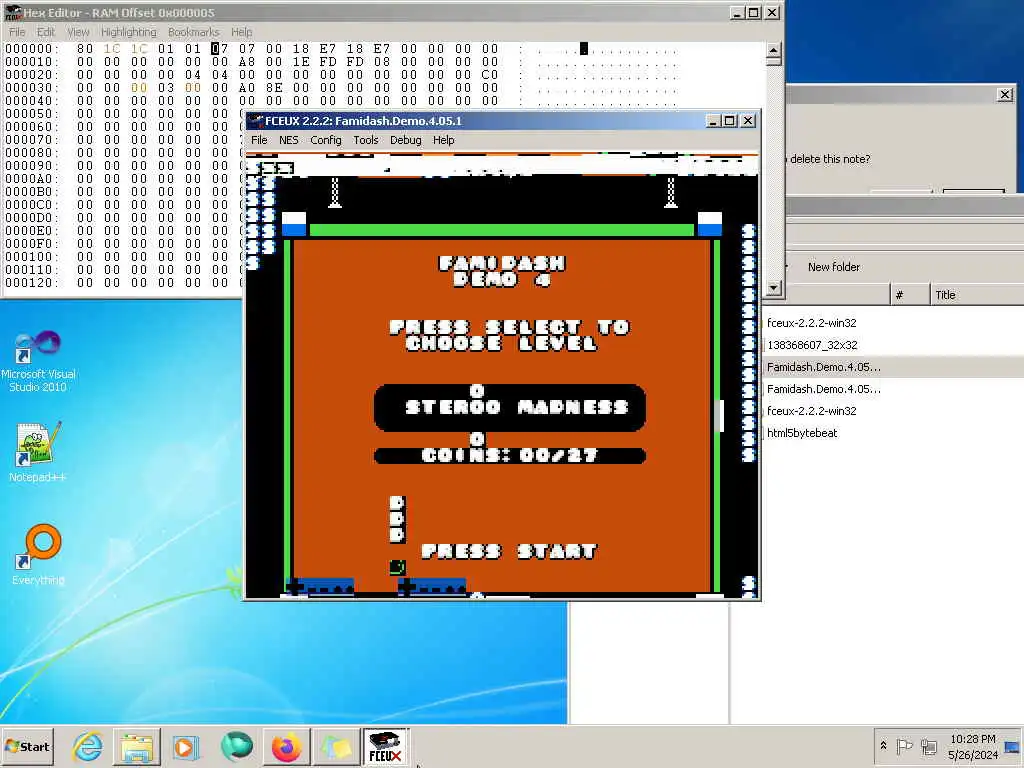1024x768 pixels.
Task: Select the 138368607_32x32 file
Action: (x=812, y=345)
